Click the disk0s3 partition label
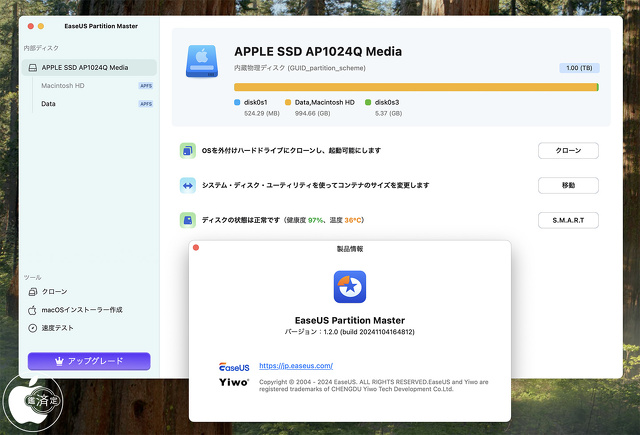The height and width of the screenshot is (435, 640). (x=387, y=102)
